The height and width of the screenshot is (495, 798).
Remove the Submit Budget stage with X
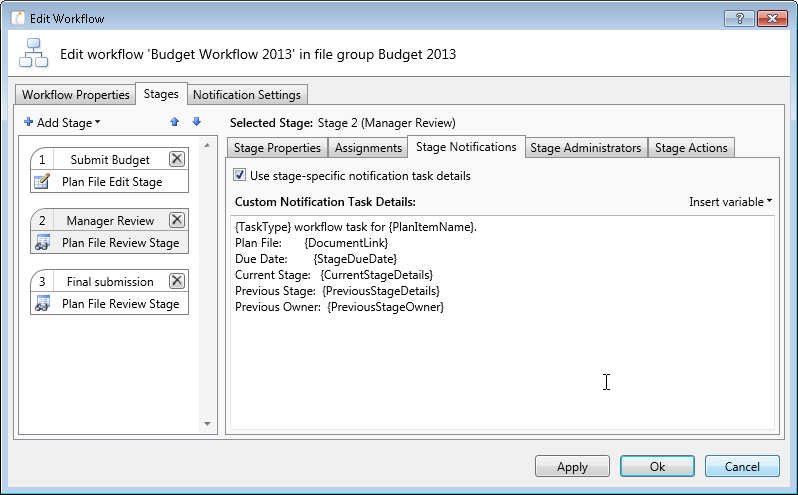177,159
